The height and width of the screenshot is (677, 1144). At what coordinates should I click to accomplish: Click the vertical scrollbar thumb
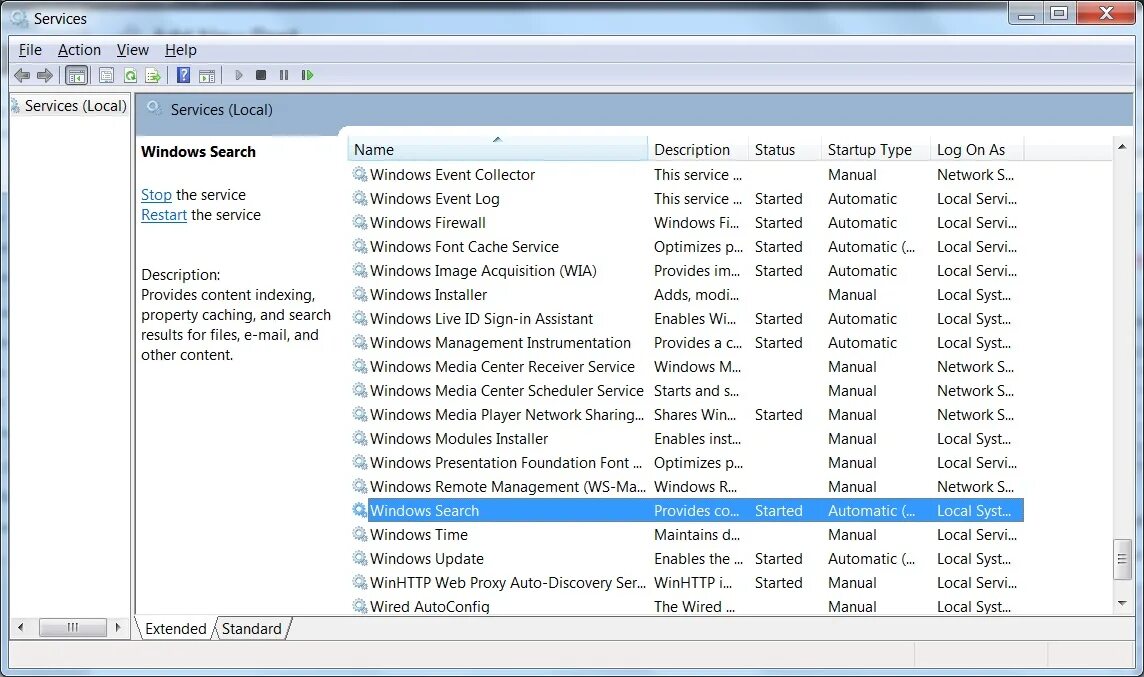1122,560
